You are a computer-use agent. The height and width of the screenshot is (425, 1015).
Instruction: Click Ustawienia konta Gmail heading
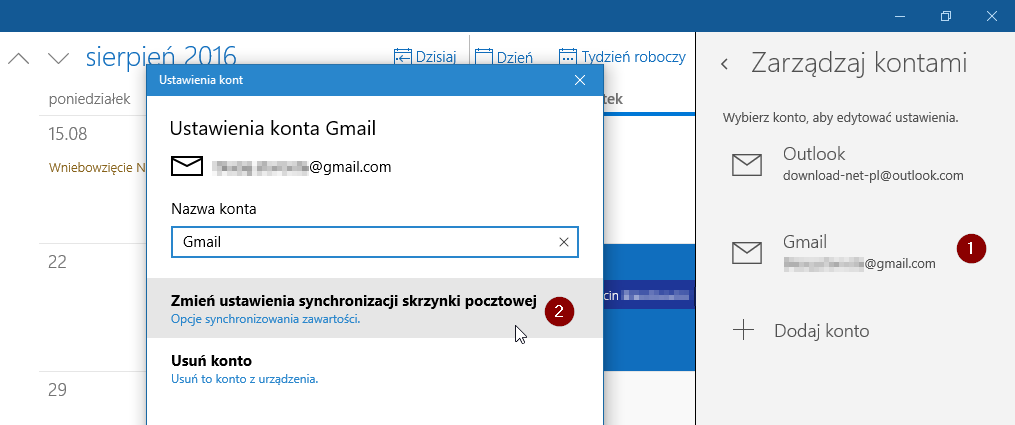click(273, 129)
